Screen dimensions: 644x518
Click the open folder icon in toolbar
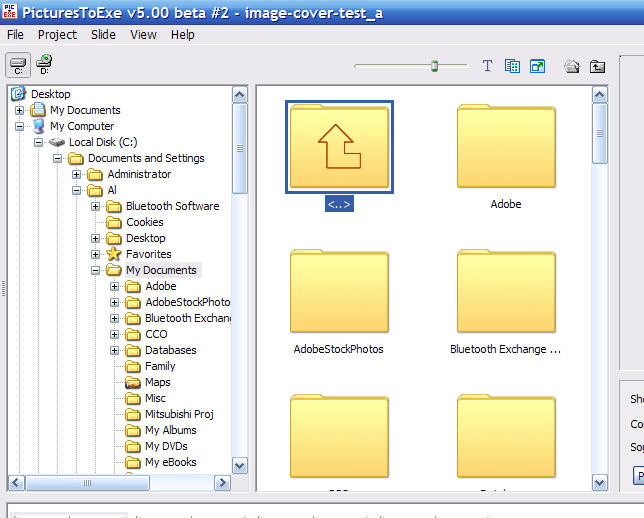[572, 66]
